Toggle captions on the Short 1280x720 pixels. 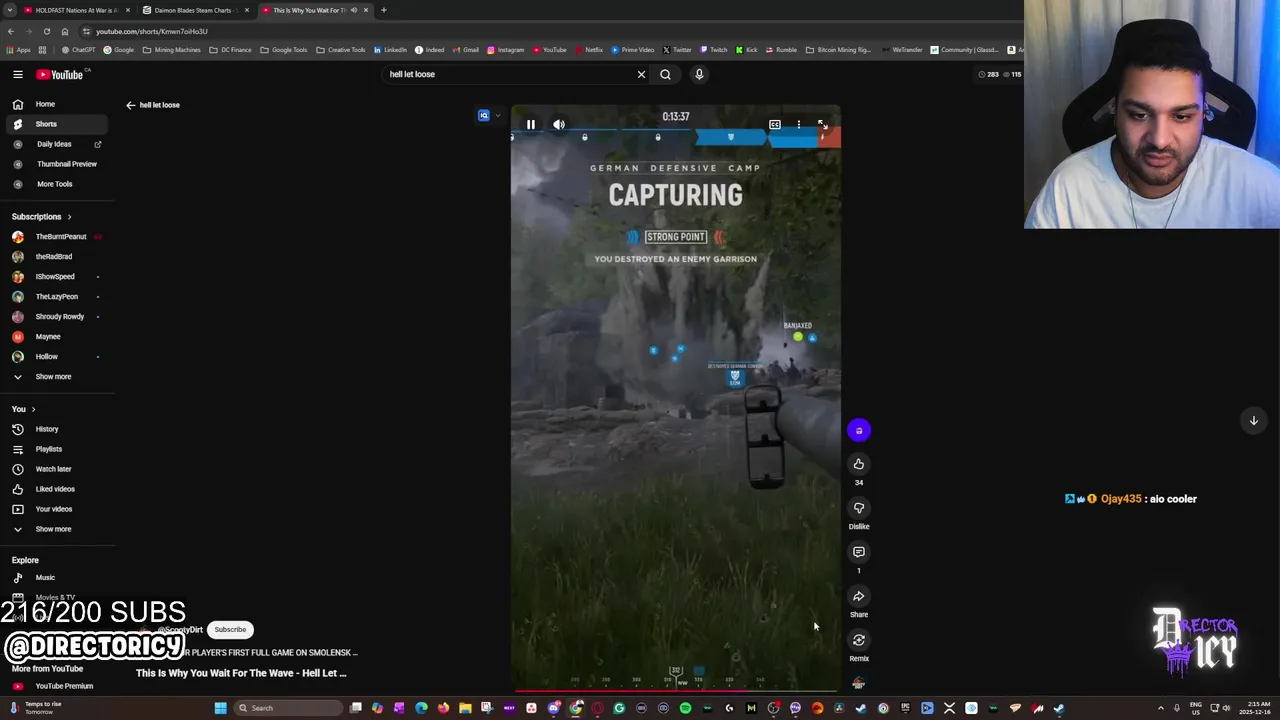pyautogui.click(x=775, y=125)
